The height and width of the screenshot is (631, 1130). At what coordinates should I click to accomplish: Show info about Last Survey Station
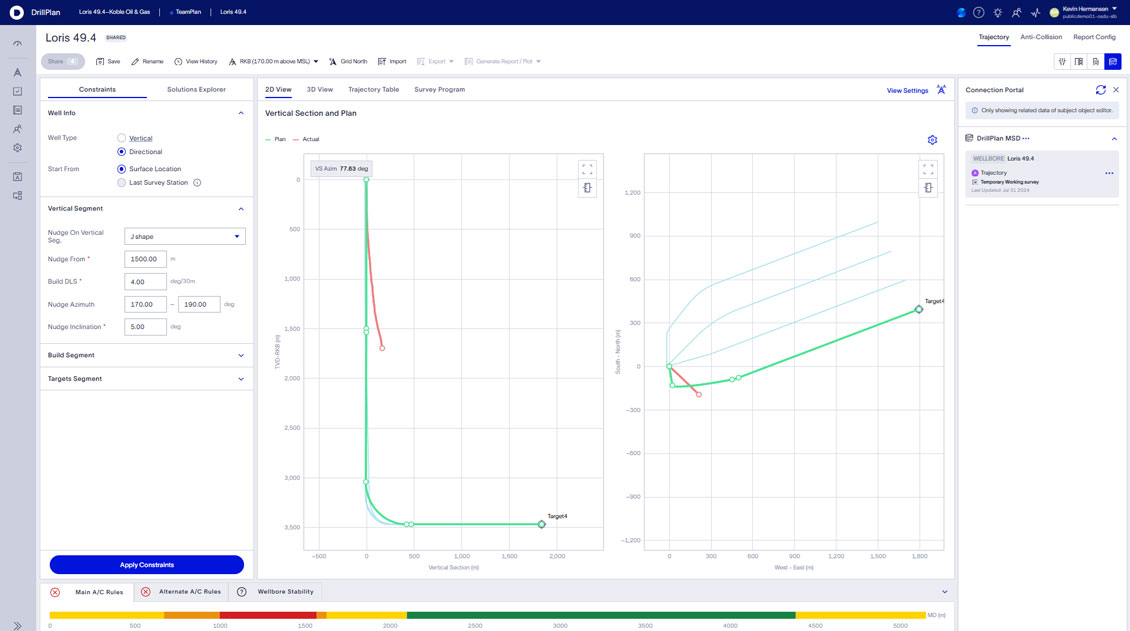[x=197, y=183]
